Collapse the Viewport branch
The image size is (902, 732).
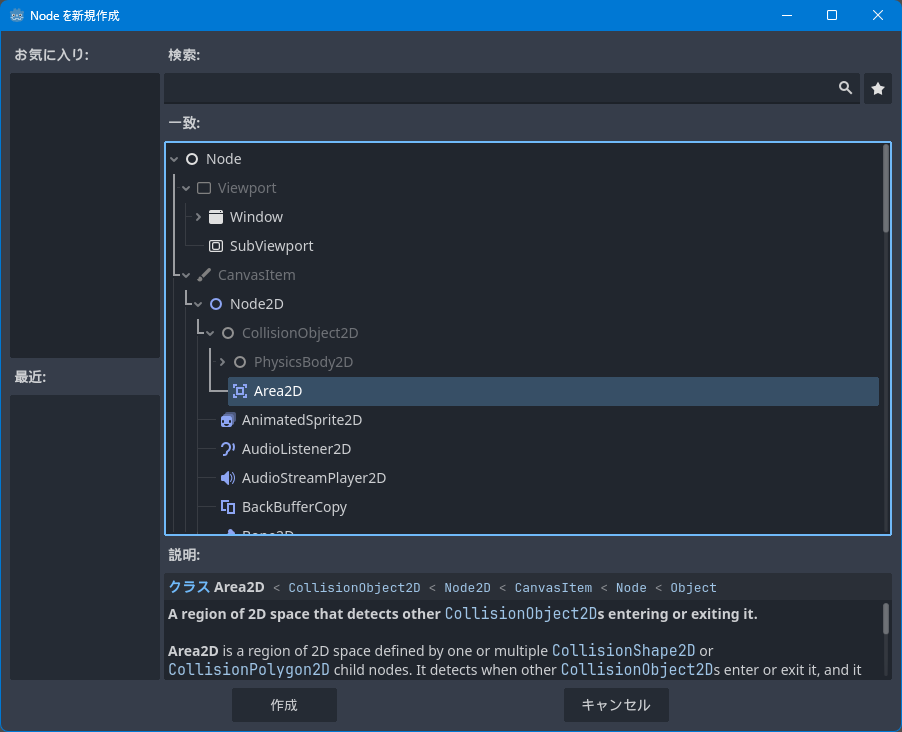tap(186, 188)
